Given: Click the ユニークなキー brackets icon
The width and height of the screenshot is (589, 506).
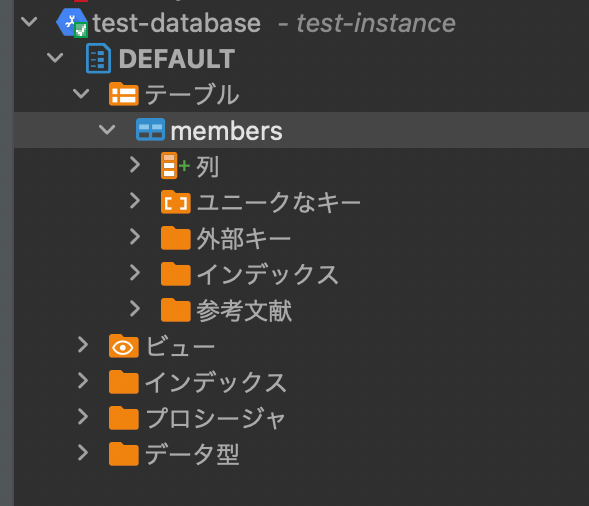Looking at the screenshot, I should coord(175,202).
